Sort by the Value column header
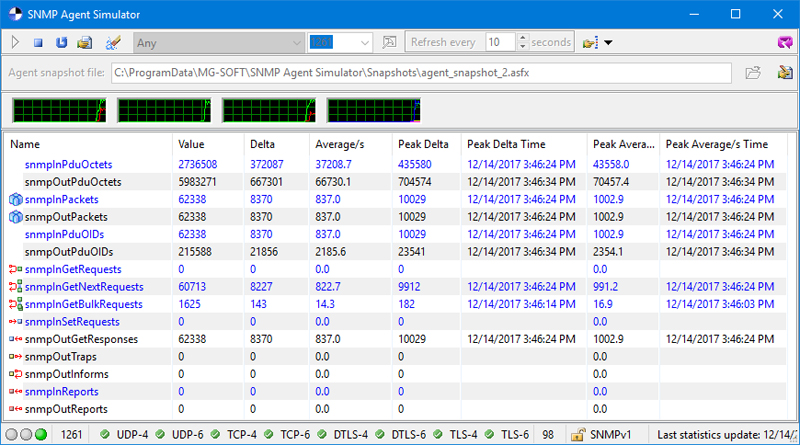Image resolution: width=800 pixels, height=445 pixels. 208,144
